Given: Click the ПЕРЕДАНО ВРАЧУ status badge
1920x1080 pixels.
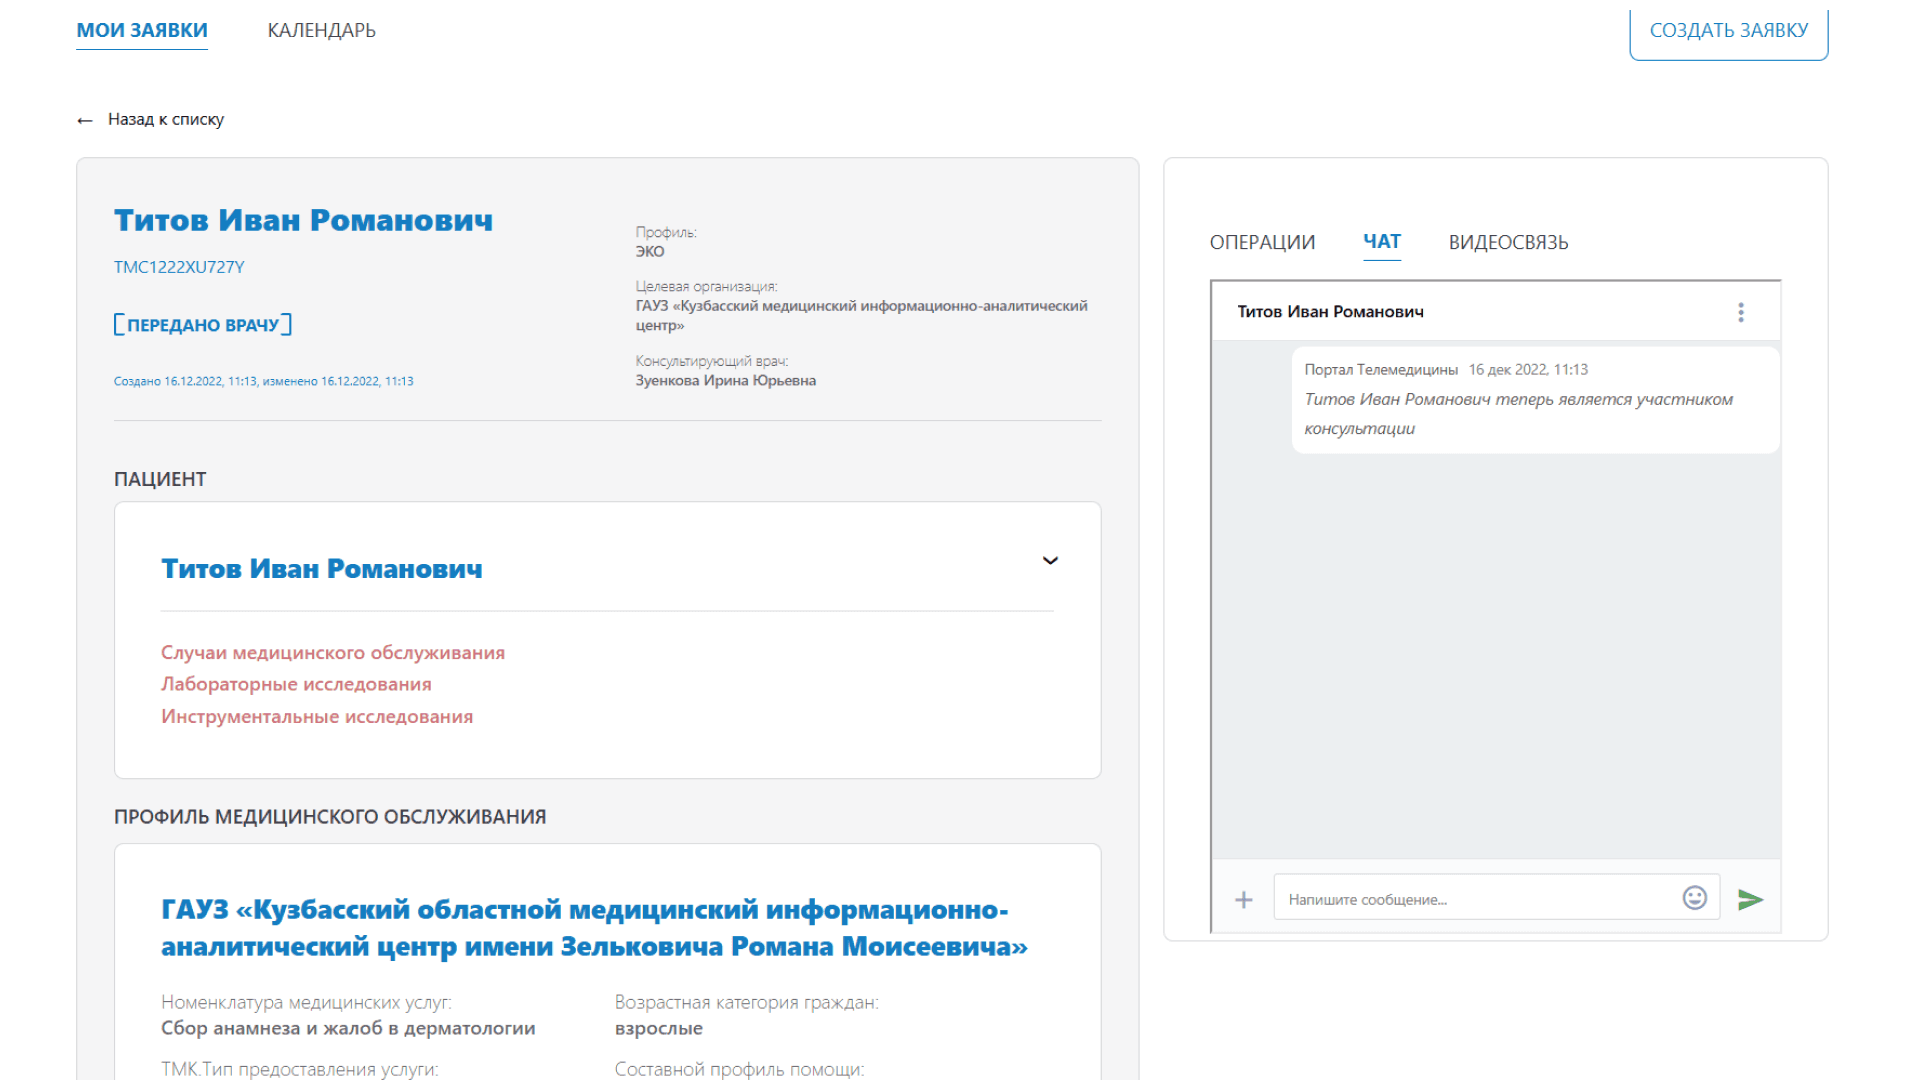Looking at the screenshot, I should tap(203, 325).
